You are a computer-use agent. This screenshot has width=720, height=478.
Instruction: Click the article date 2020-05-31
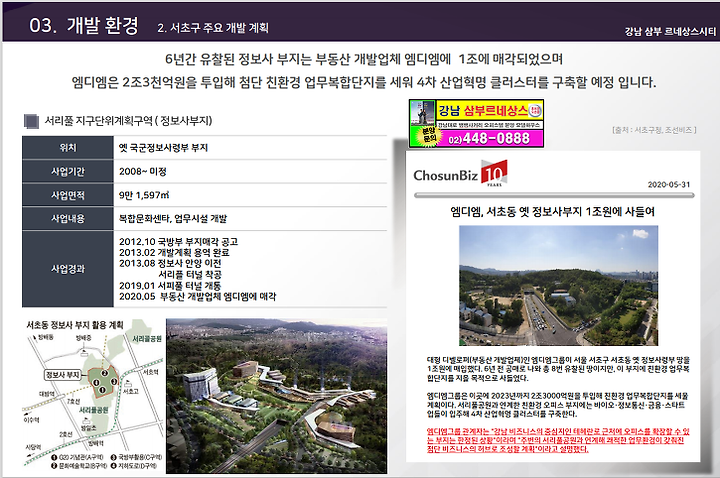[669, 185]
